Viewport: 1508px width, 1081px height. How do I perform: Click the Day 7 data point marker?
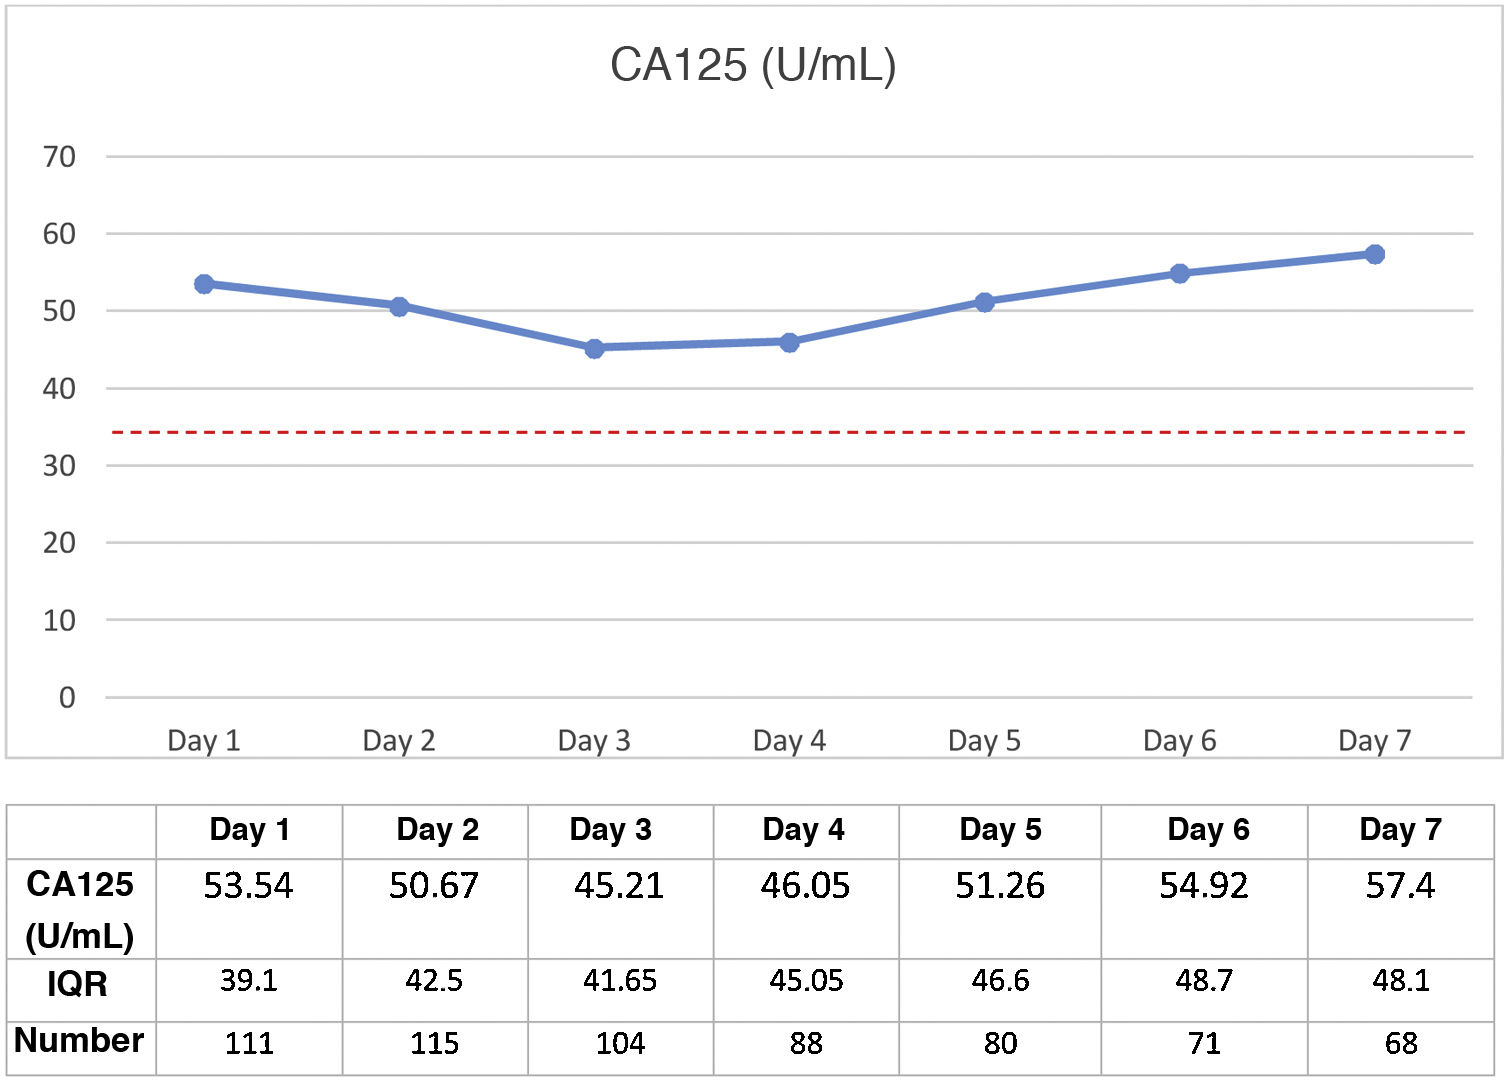point(1374,254)
